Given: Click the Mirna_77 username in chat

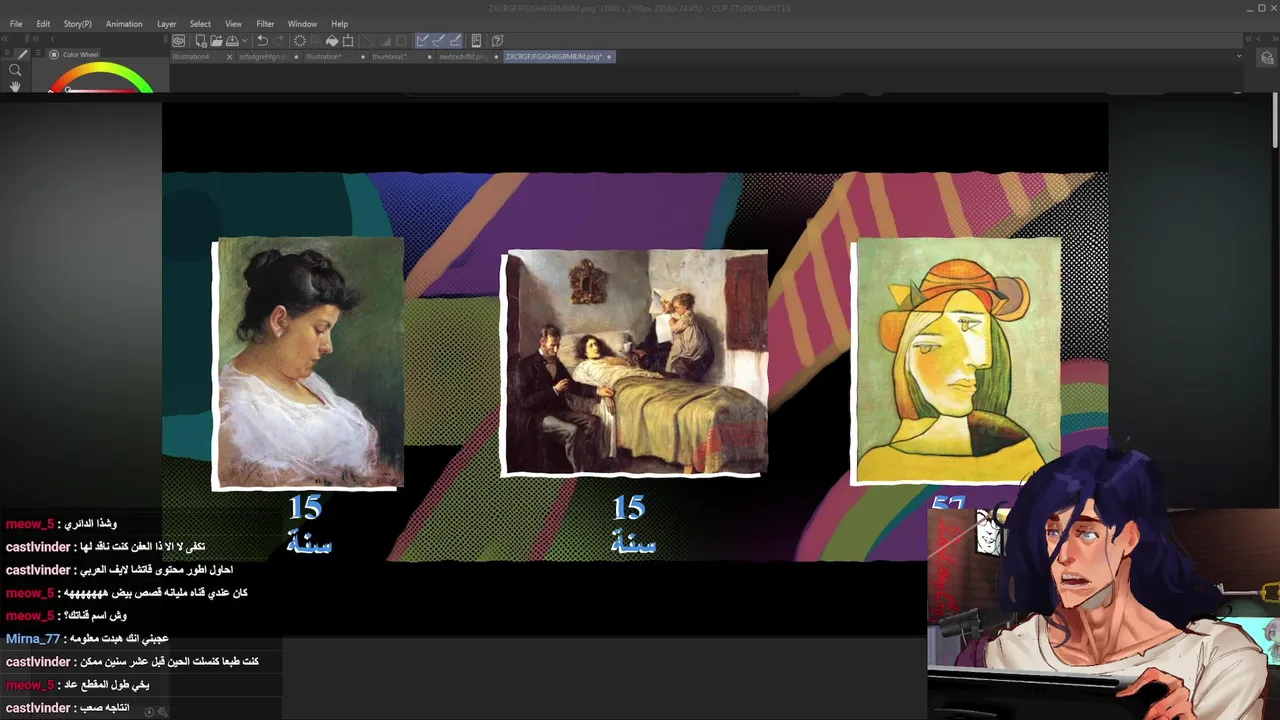Looking at the screenshot, I should (32, 639).
